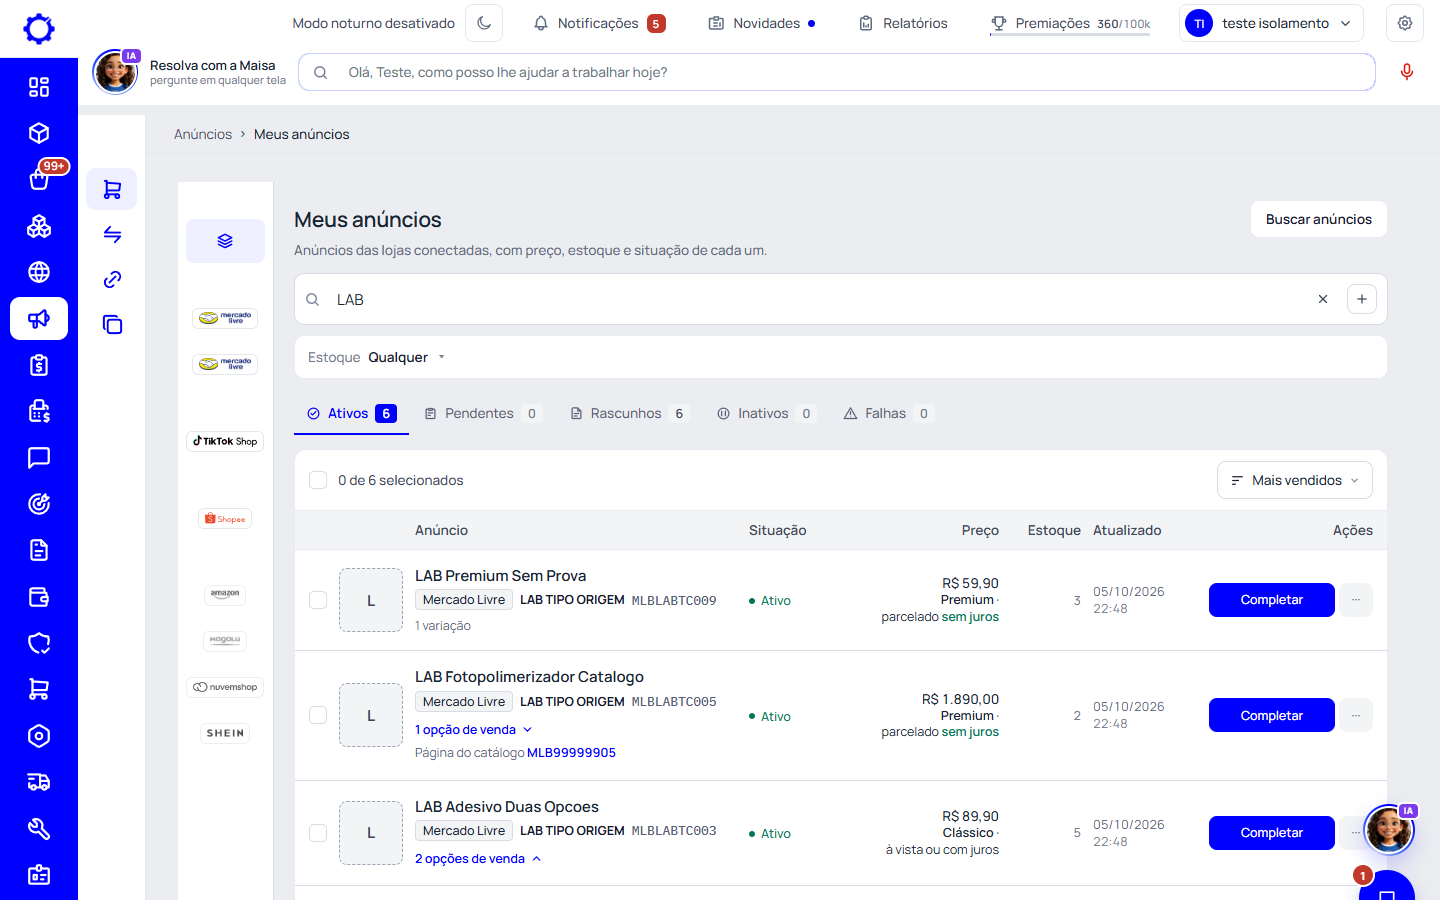Screen dimensions: 1440x900
Task: Open target goal icon in sidebar
Action: click(x=39, y=504)
